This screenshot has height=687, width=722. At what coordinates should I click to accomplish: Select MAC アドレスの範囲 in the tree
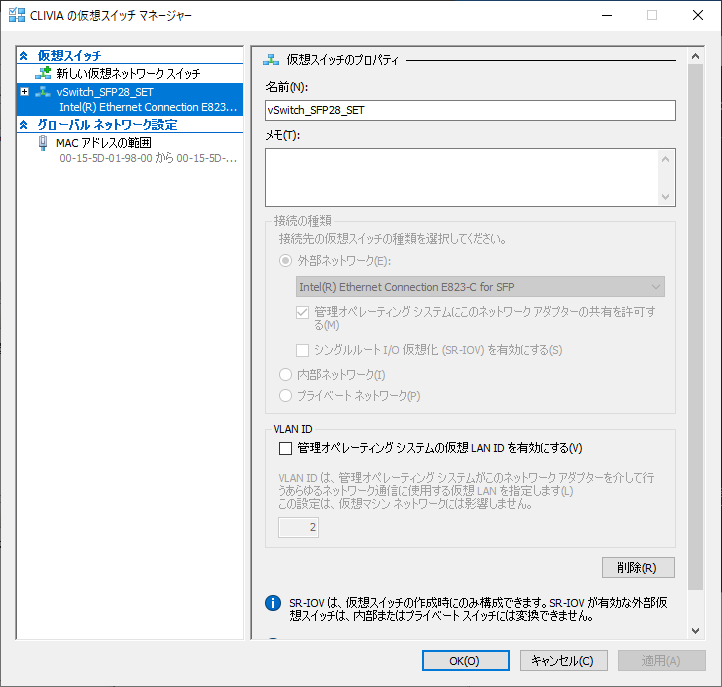point(104,143)
